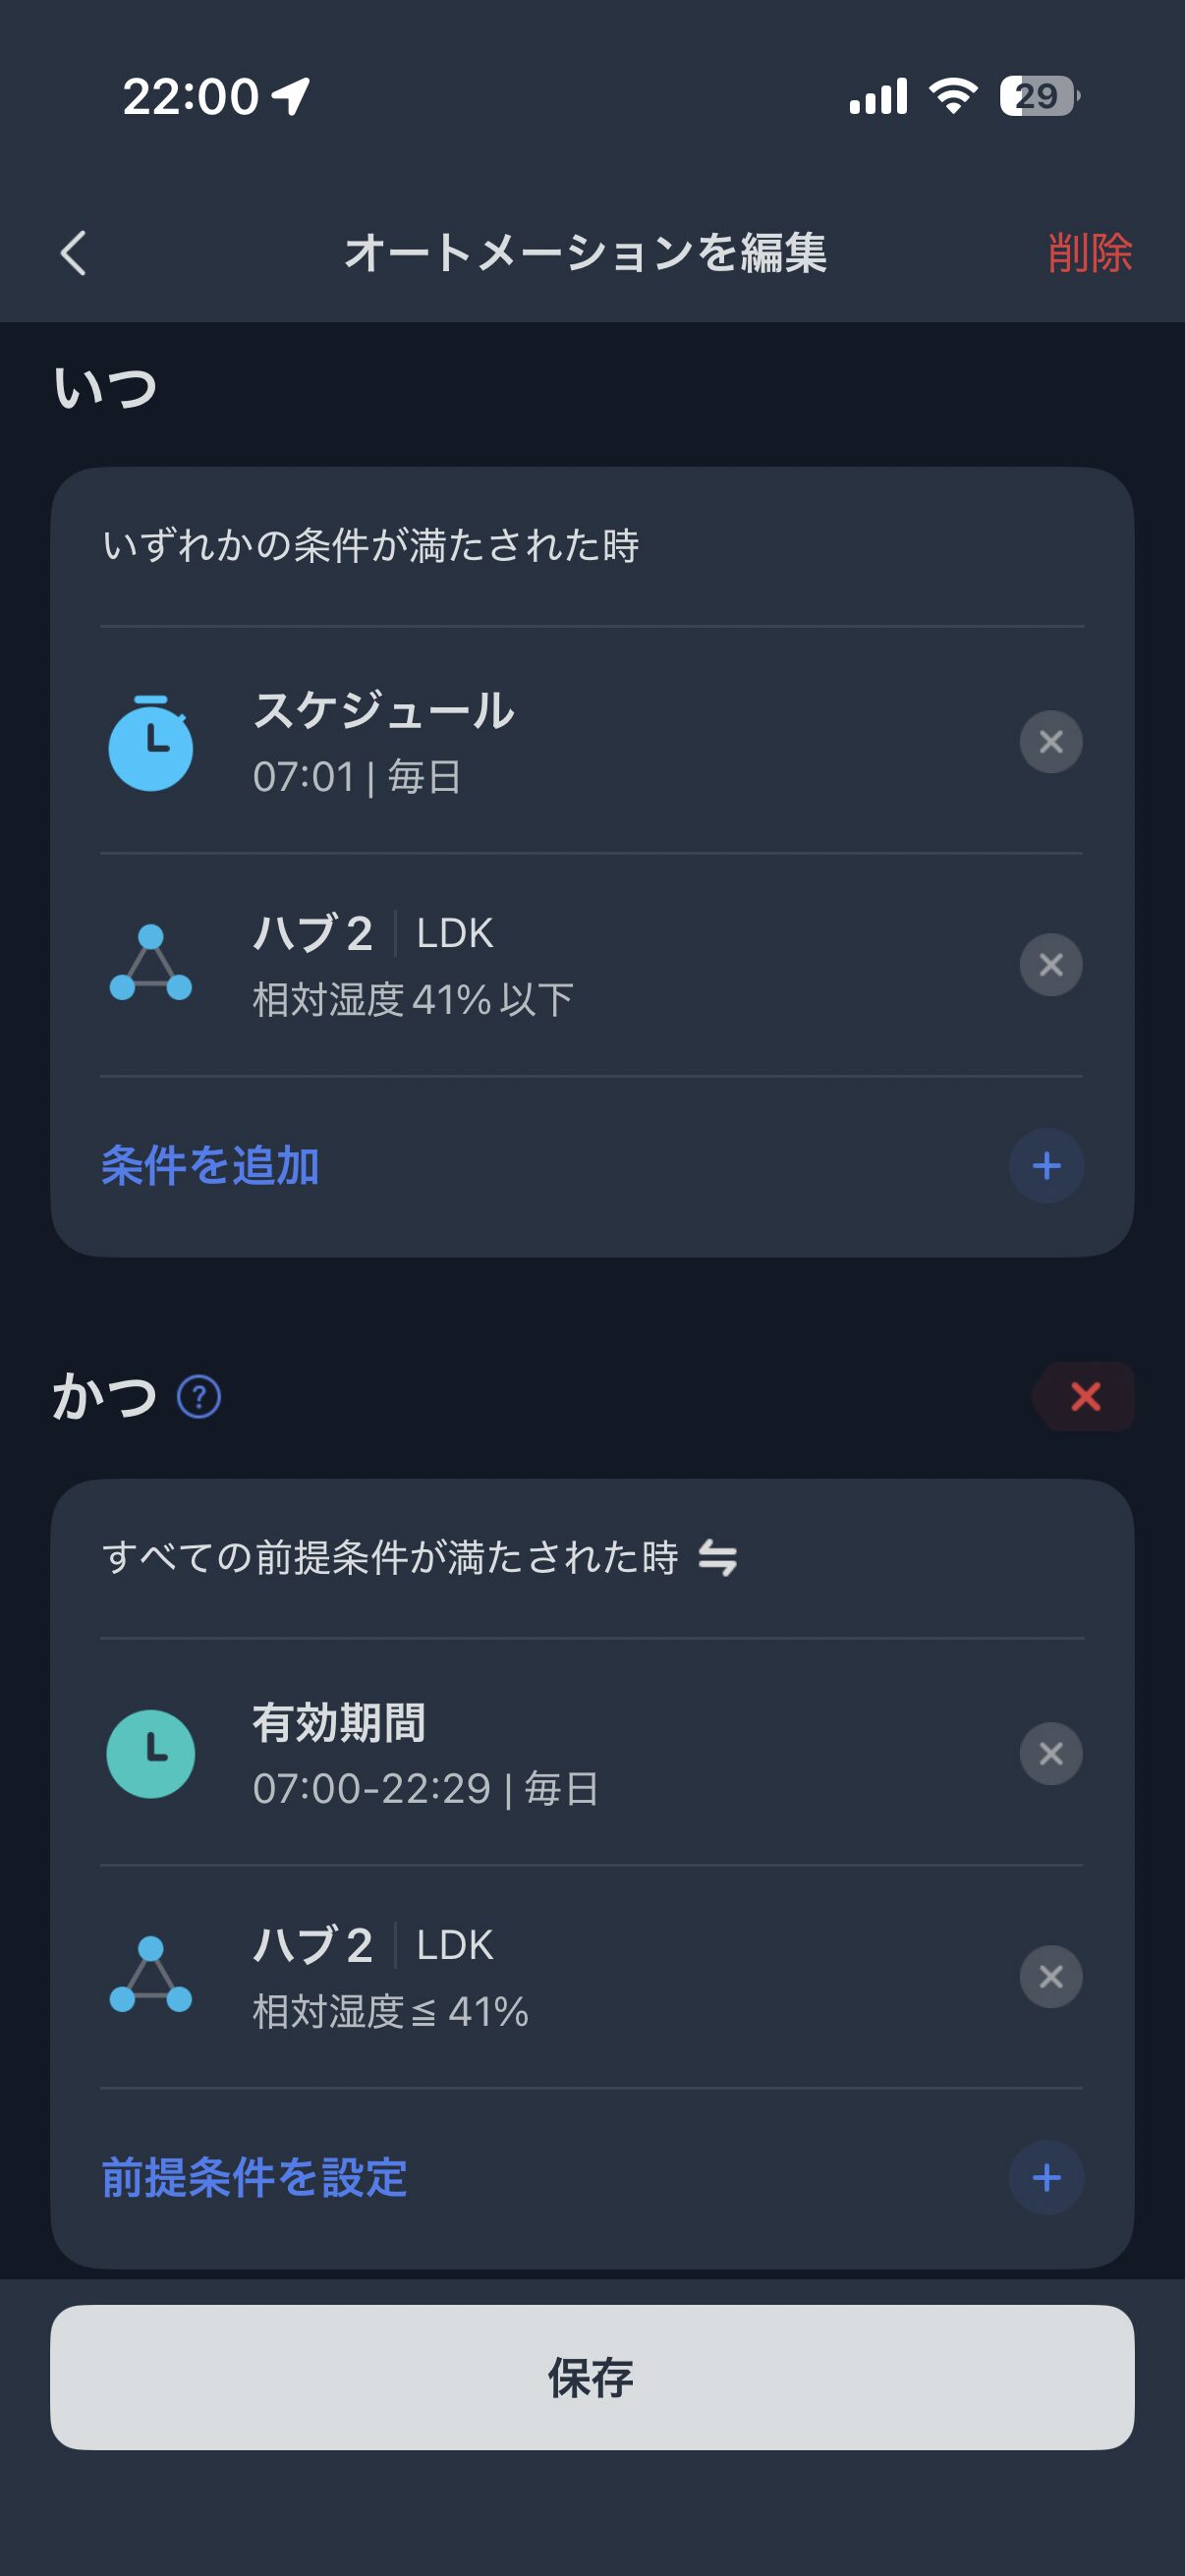Toggle the all-preconditions swap arrows

coord(717,1558)
